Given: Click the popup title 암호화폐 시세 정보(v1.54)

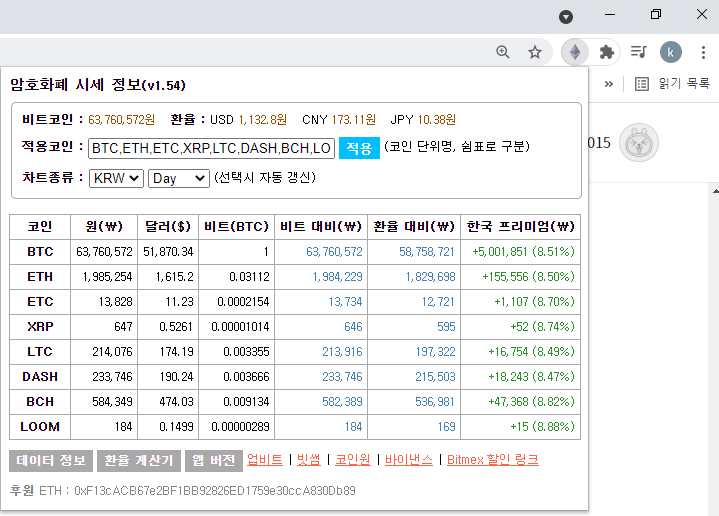Looking at the screenshot, I should pyautogui.click(x=98, y=85).
